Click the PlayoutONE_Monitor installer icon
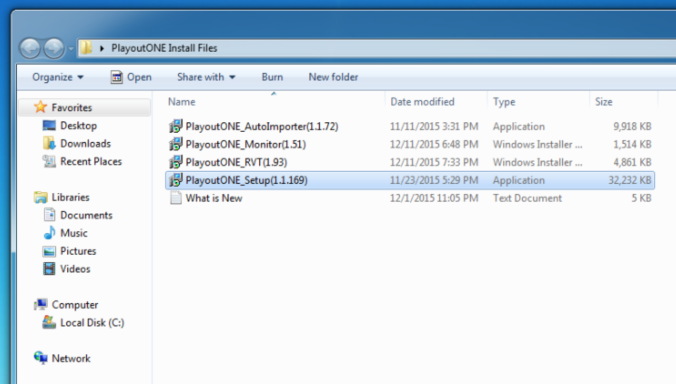The height and width of the screenshot is (384, 676). 175,144
